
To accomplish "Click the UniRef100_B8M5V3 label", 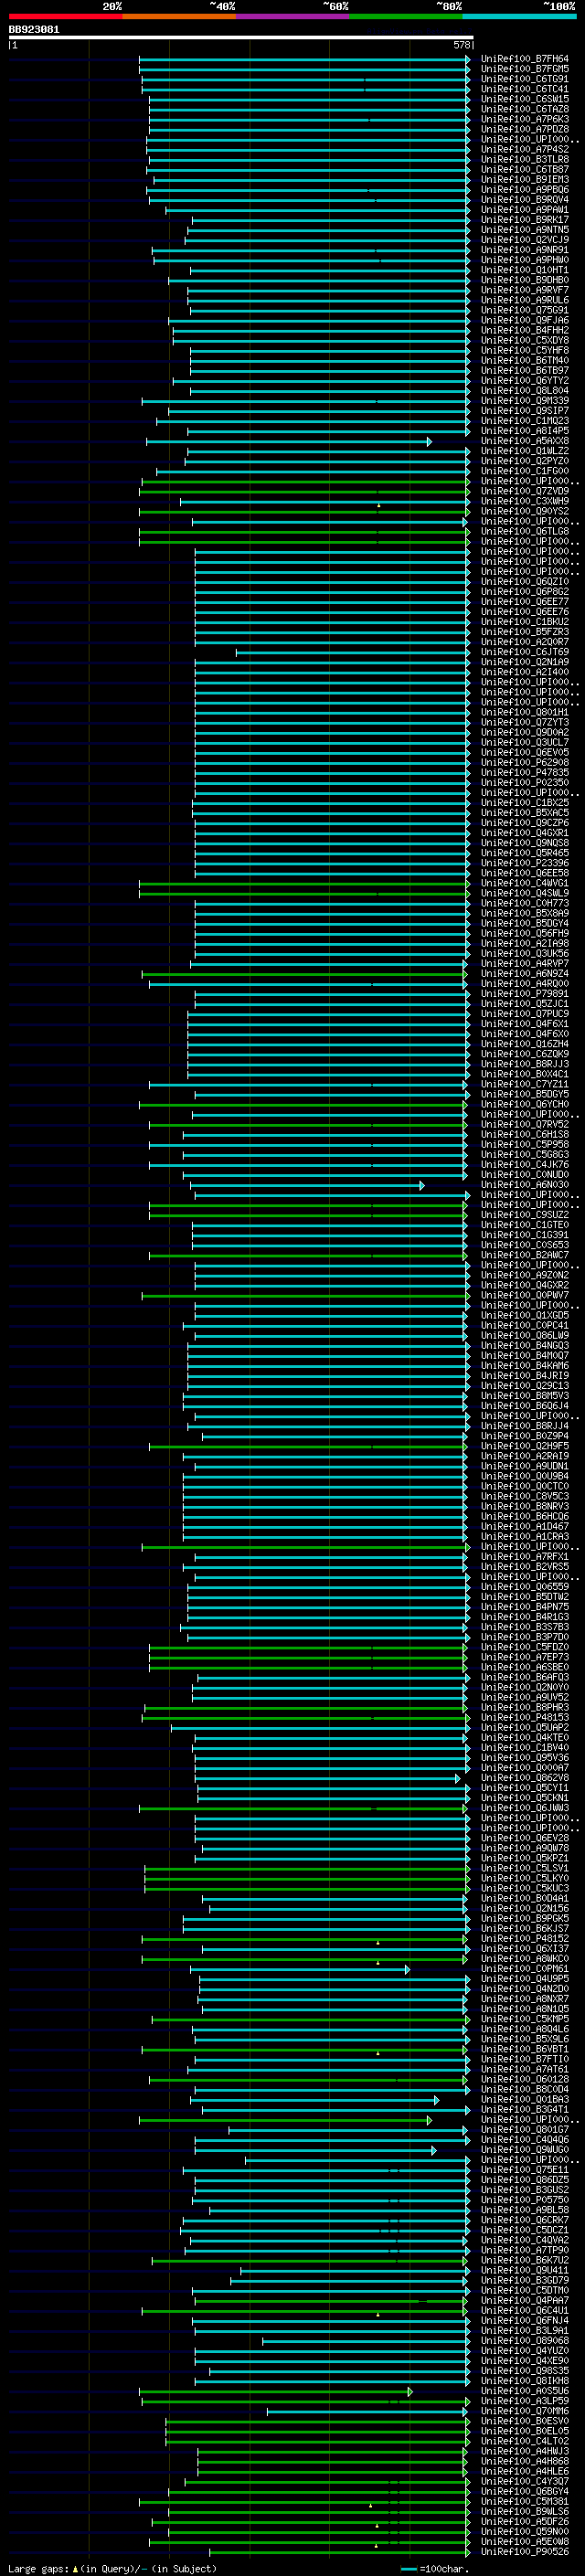I will coord(524,1395).
